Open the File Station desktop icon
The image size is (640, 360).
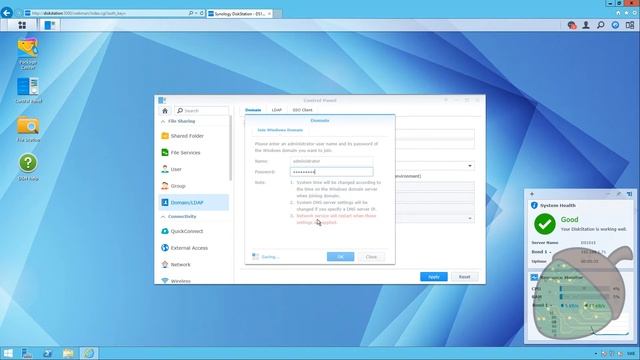[x=28, y=129]
